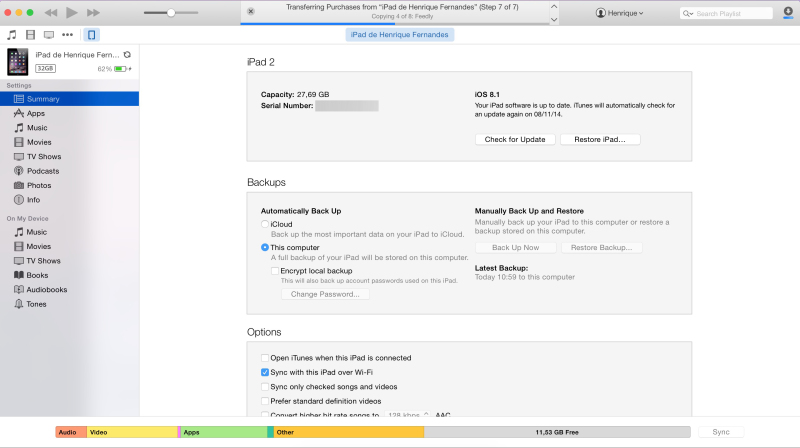This screenshot has width=800, height=448.
Task: Click the Sync button
Action: [721, 432]
